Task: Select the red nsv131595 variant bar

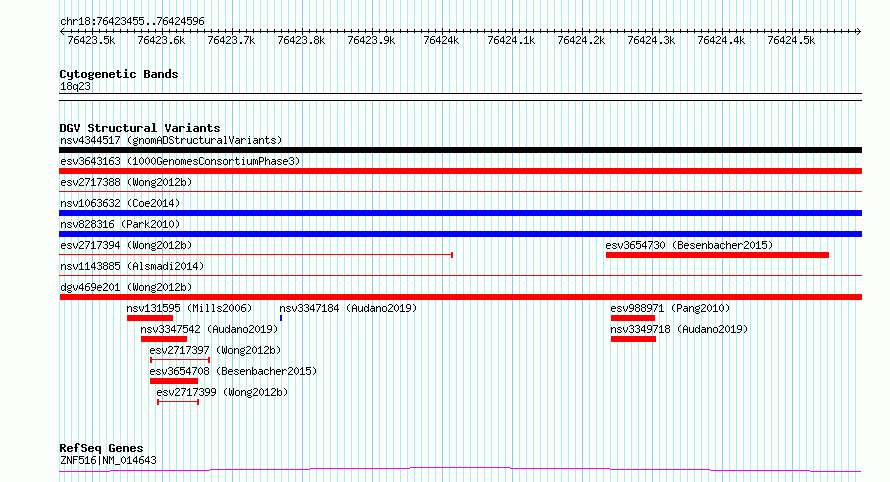Action: (x=150, y=318)
